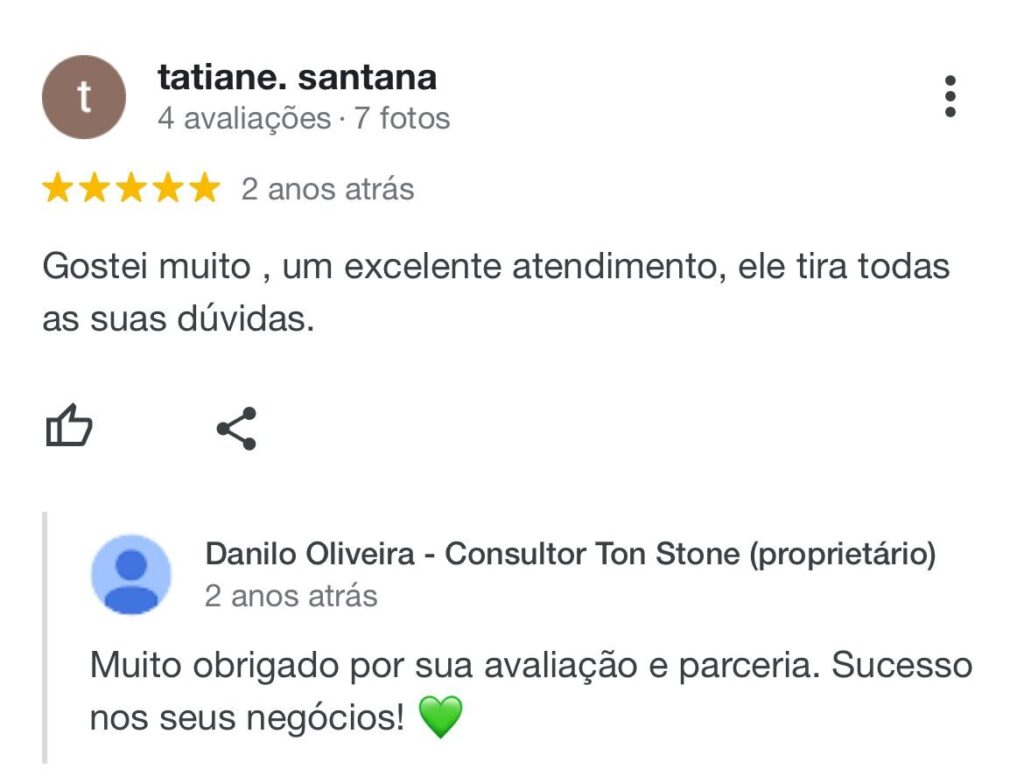This screenshot has height=783, width=1024.
Task: Click the second yellow rating star
Action: (95, 188)
